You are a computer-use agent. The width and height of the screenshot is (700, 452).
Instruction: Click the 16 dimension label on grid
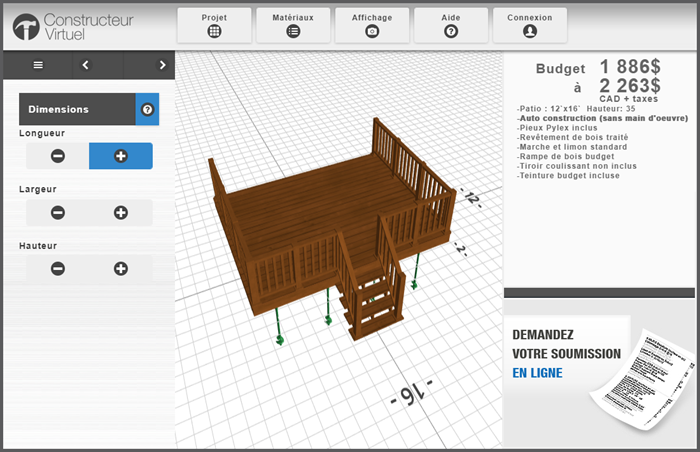pos(412,393)
